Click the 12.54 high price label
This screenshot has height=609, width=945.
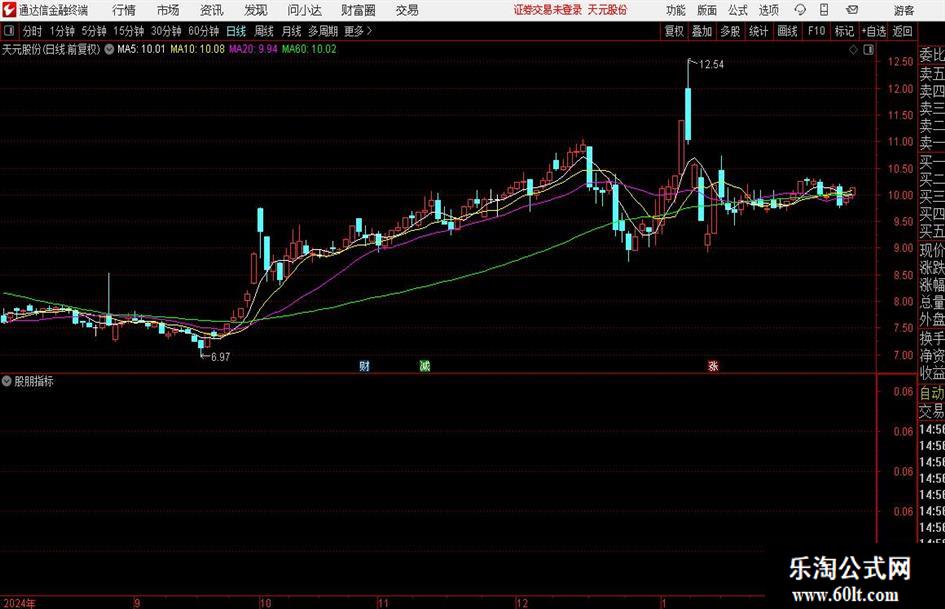(x=711, y=65)
